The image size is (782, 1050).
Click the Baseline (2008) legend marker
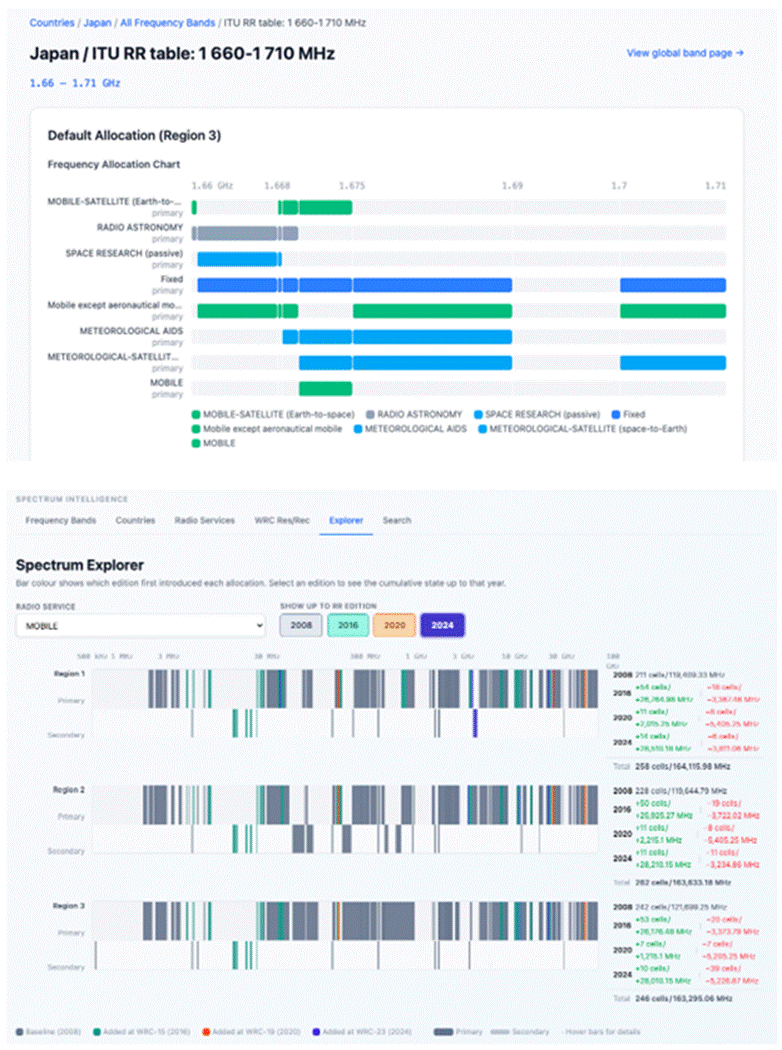tap(19, 1032)
